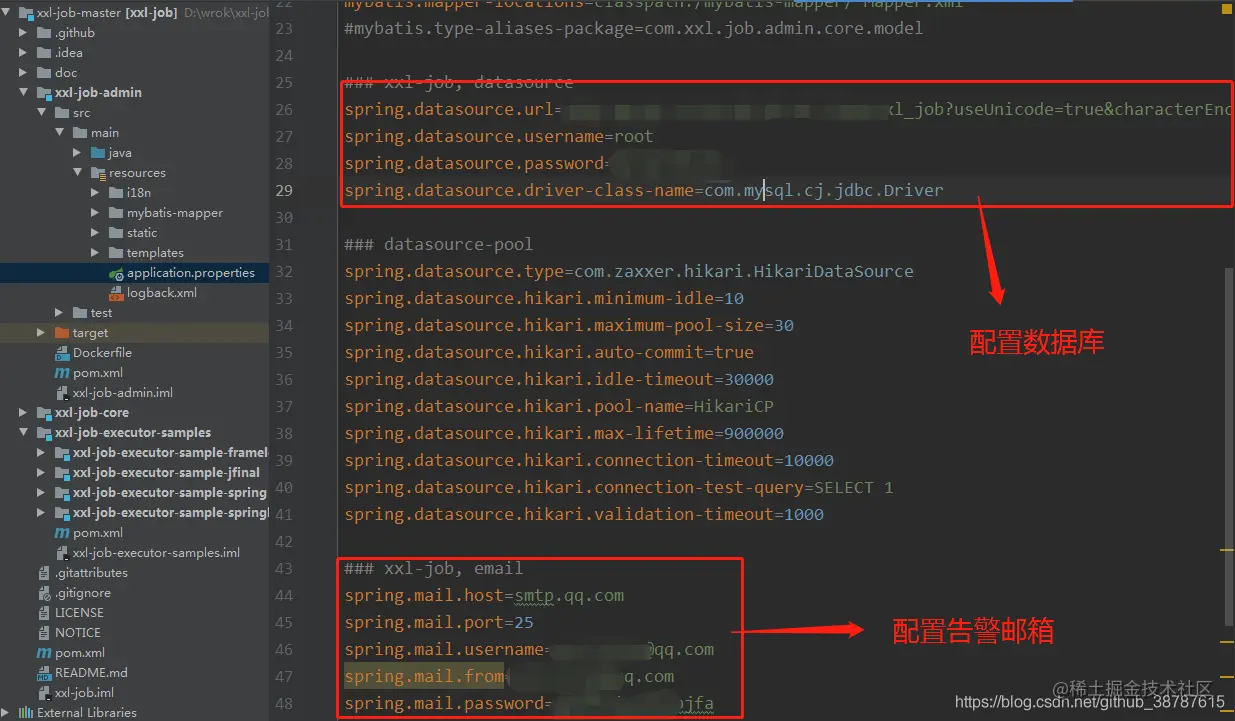Click the '### xxl-job, email' comment line
1235x721 pixels.
434,568
